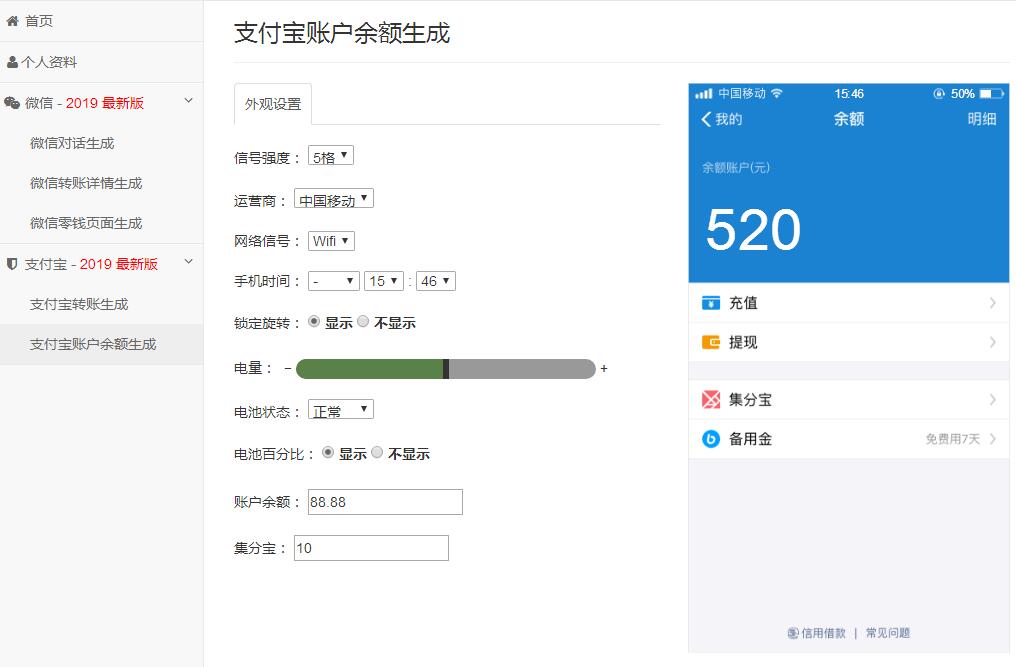Click the 备用金 blue circle icon
Screen dimensions: 1016x667
click(711, 439)
